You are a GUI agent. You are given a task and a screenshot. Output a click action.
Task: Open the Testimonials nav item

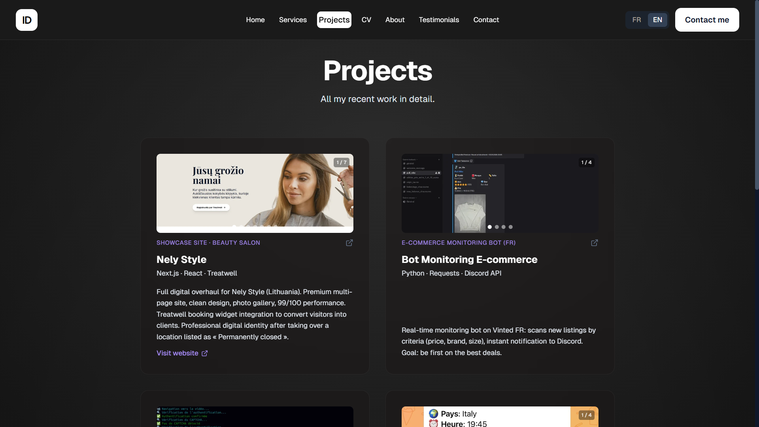(x=439, y=20)
